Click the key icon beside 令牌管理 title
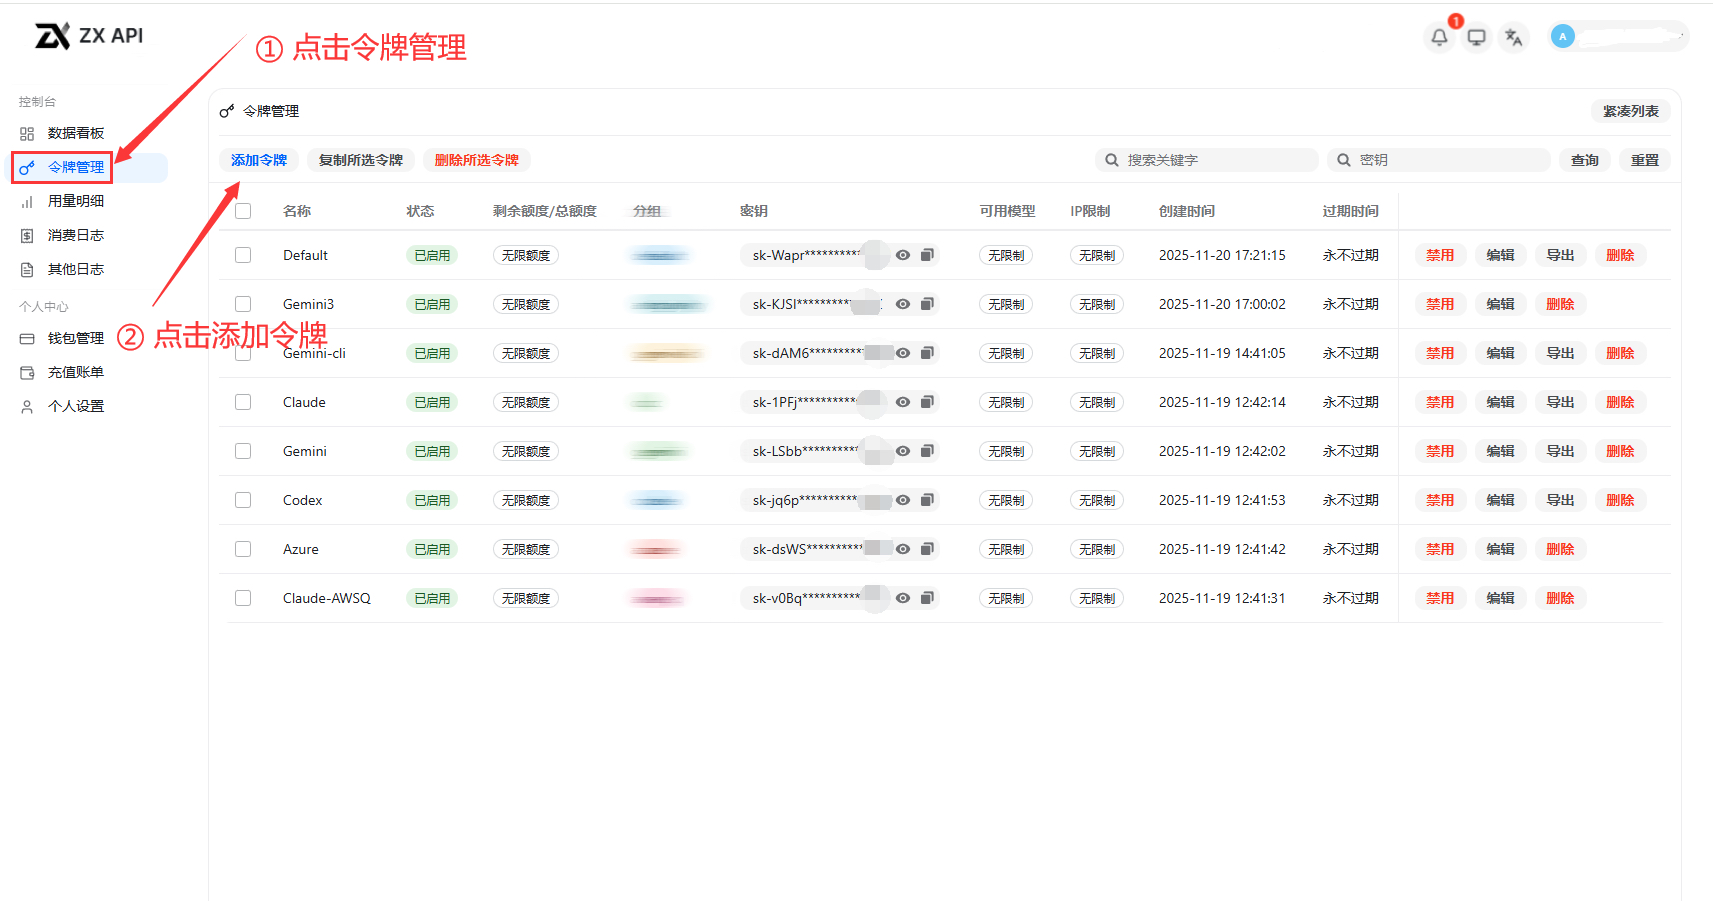The height and width of the screenshot is (901, 1713). [x=226, y=110]
